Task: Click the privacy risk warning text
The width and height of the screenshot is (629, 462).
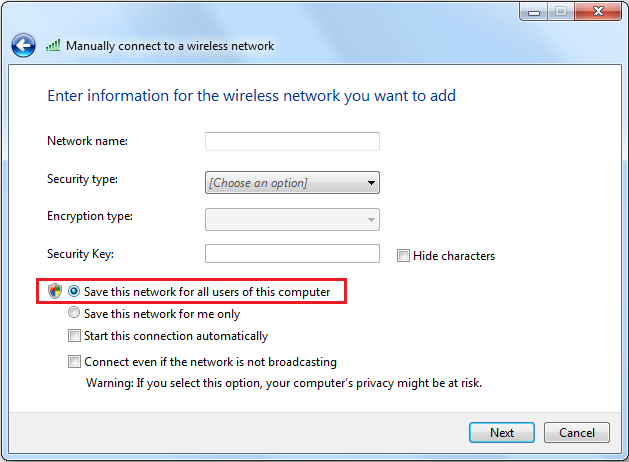Action: [x=284, y=383]
